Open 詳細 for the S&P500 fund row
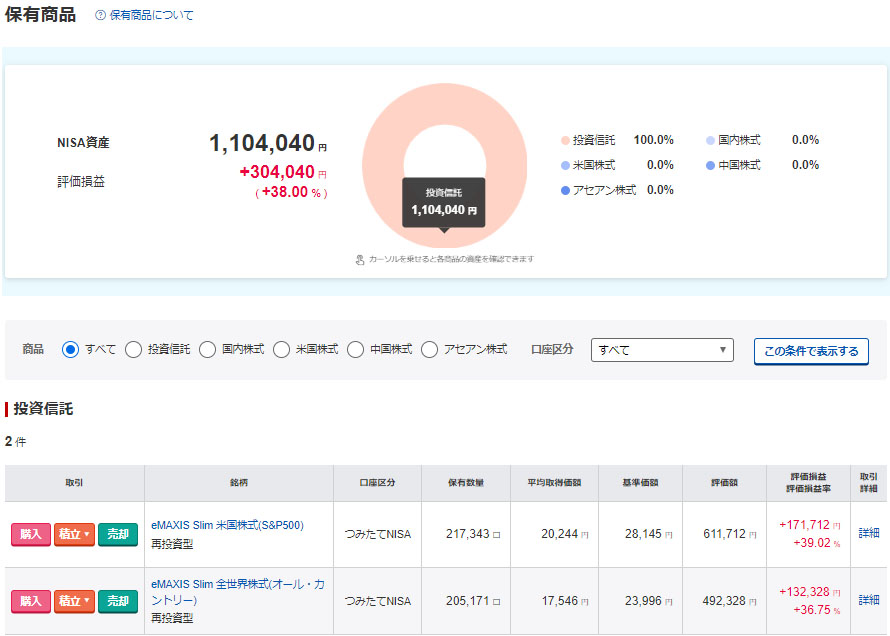Image resolution: width=890 pixels, height=636 pixels. tap(869, 534)
